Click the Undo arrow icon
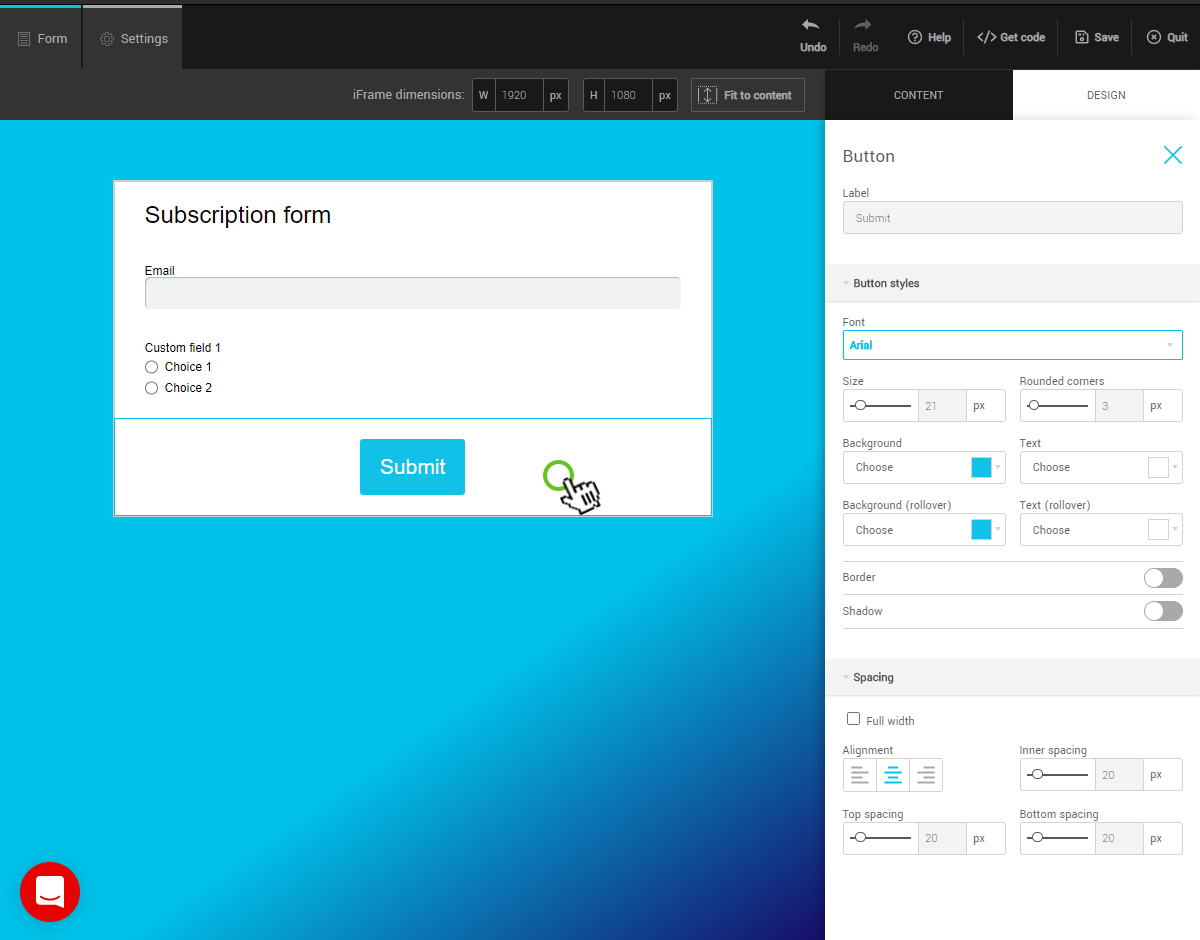This screenshot has width=1200, height=940. pos(811,26)
